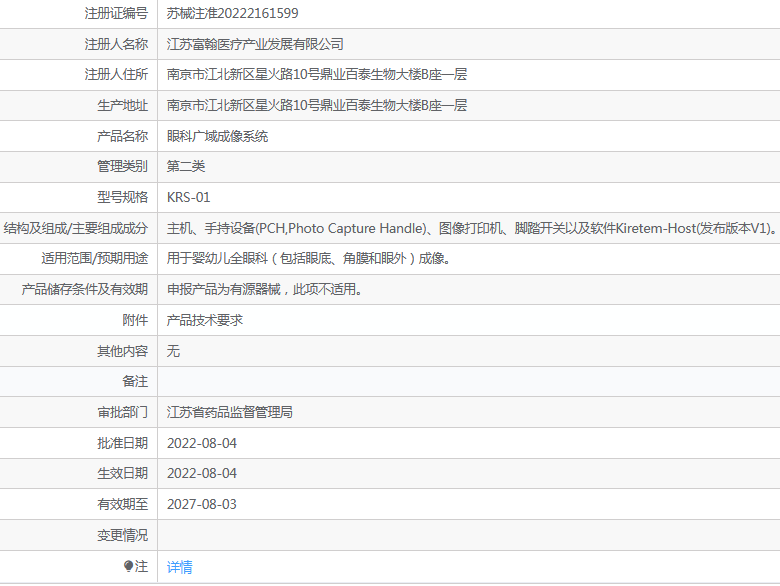Viewport: 780px width, 586px height.
Task: Click the 批准日期 label
Action: [122, 443]
